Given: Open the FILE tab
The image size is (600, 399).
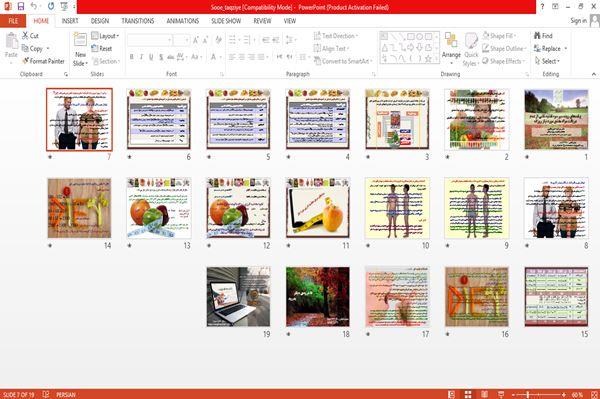Looking at the screenshot, I should [13, 21].
